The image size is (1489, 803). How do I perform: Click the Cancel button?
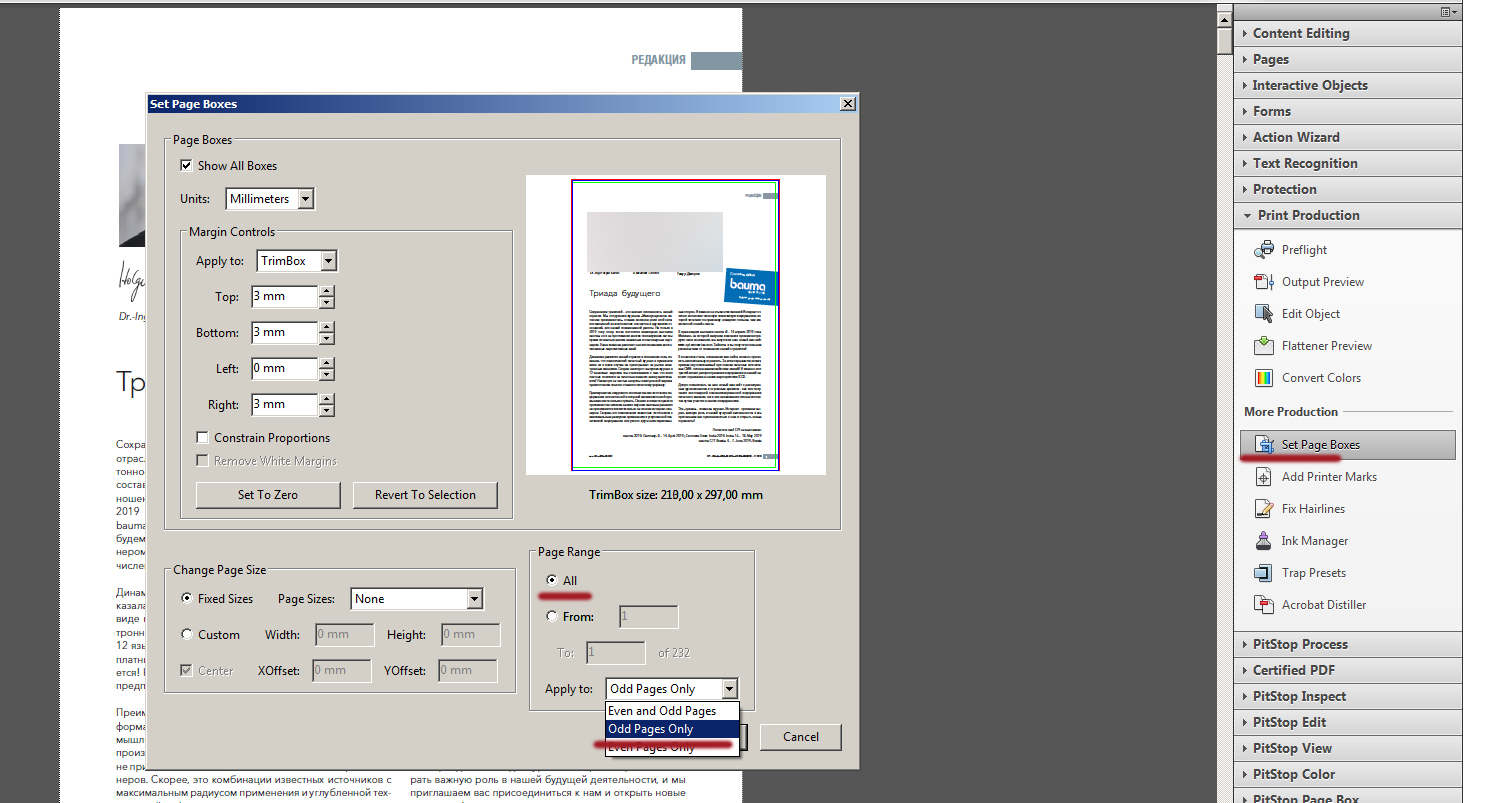(x=801, y=737)
